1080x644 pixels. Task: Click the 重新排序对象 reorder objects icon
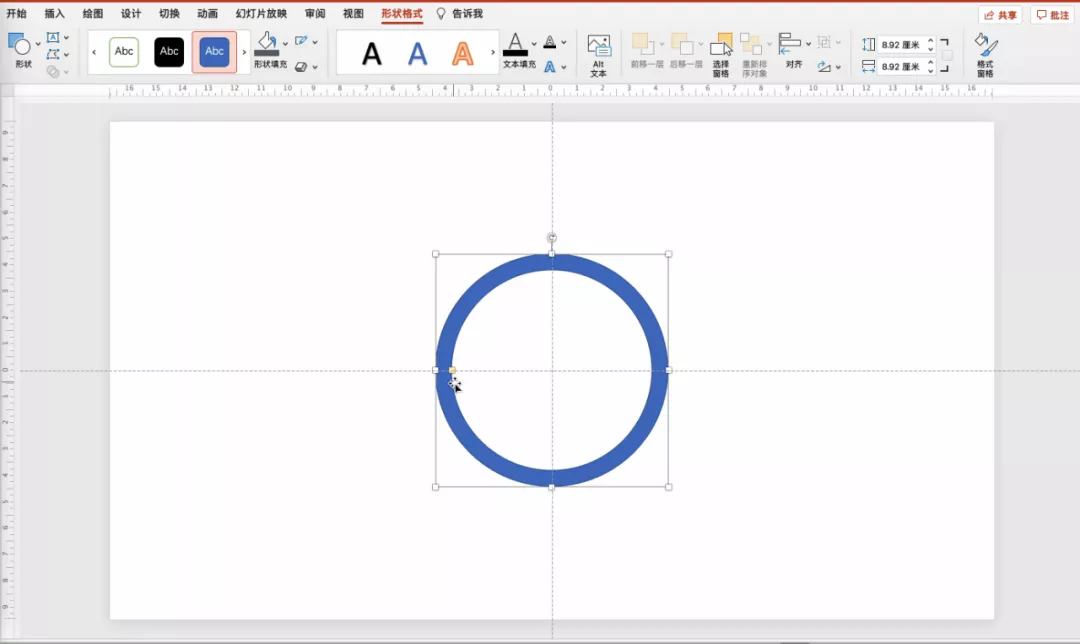click(x=751, y=44)
